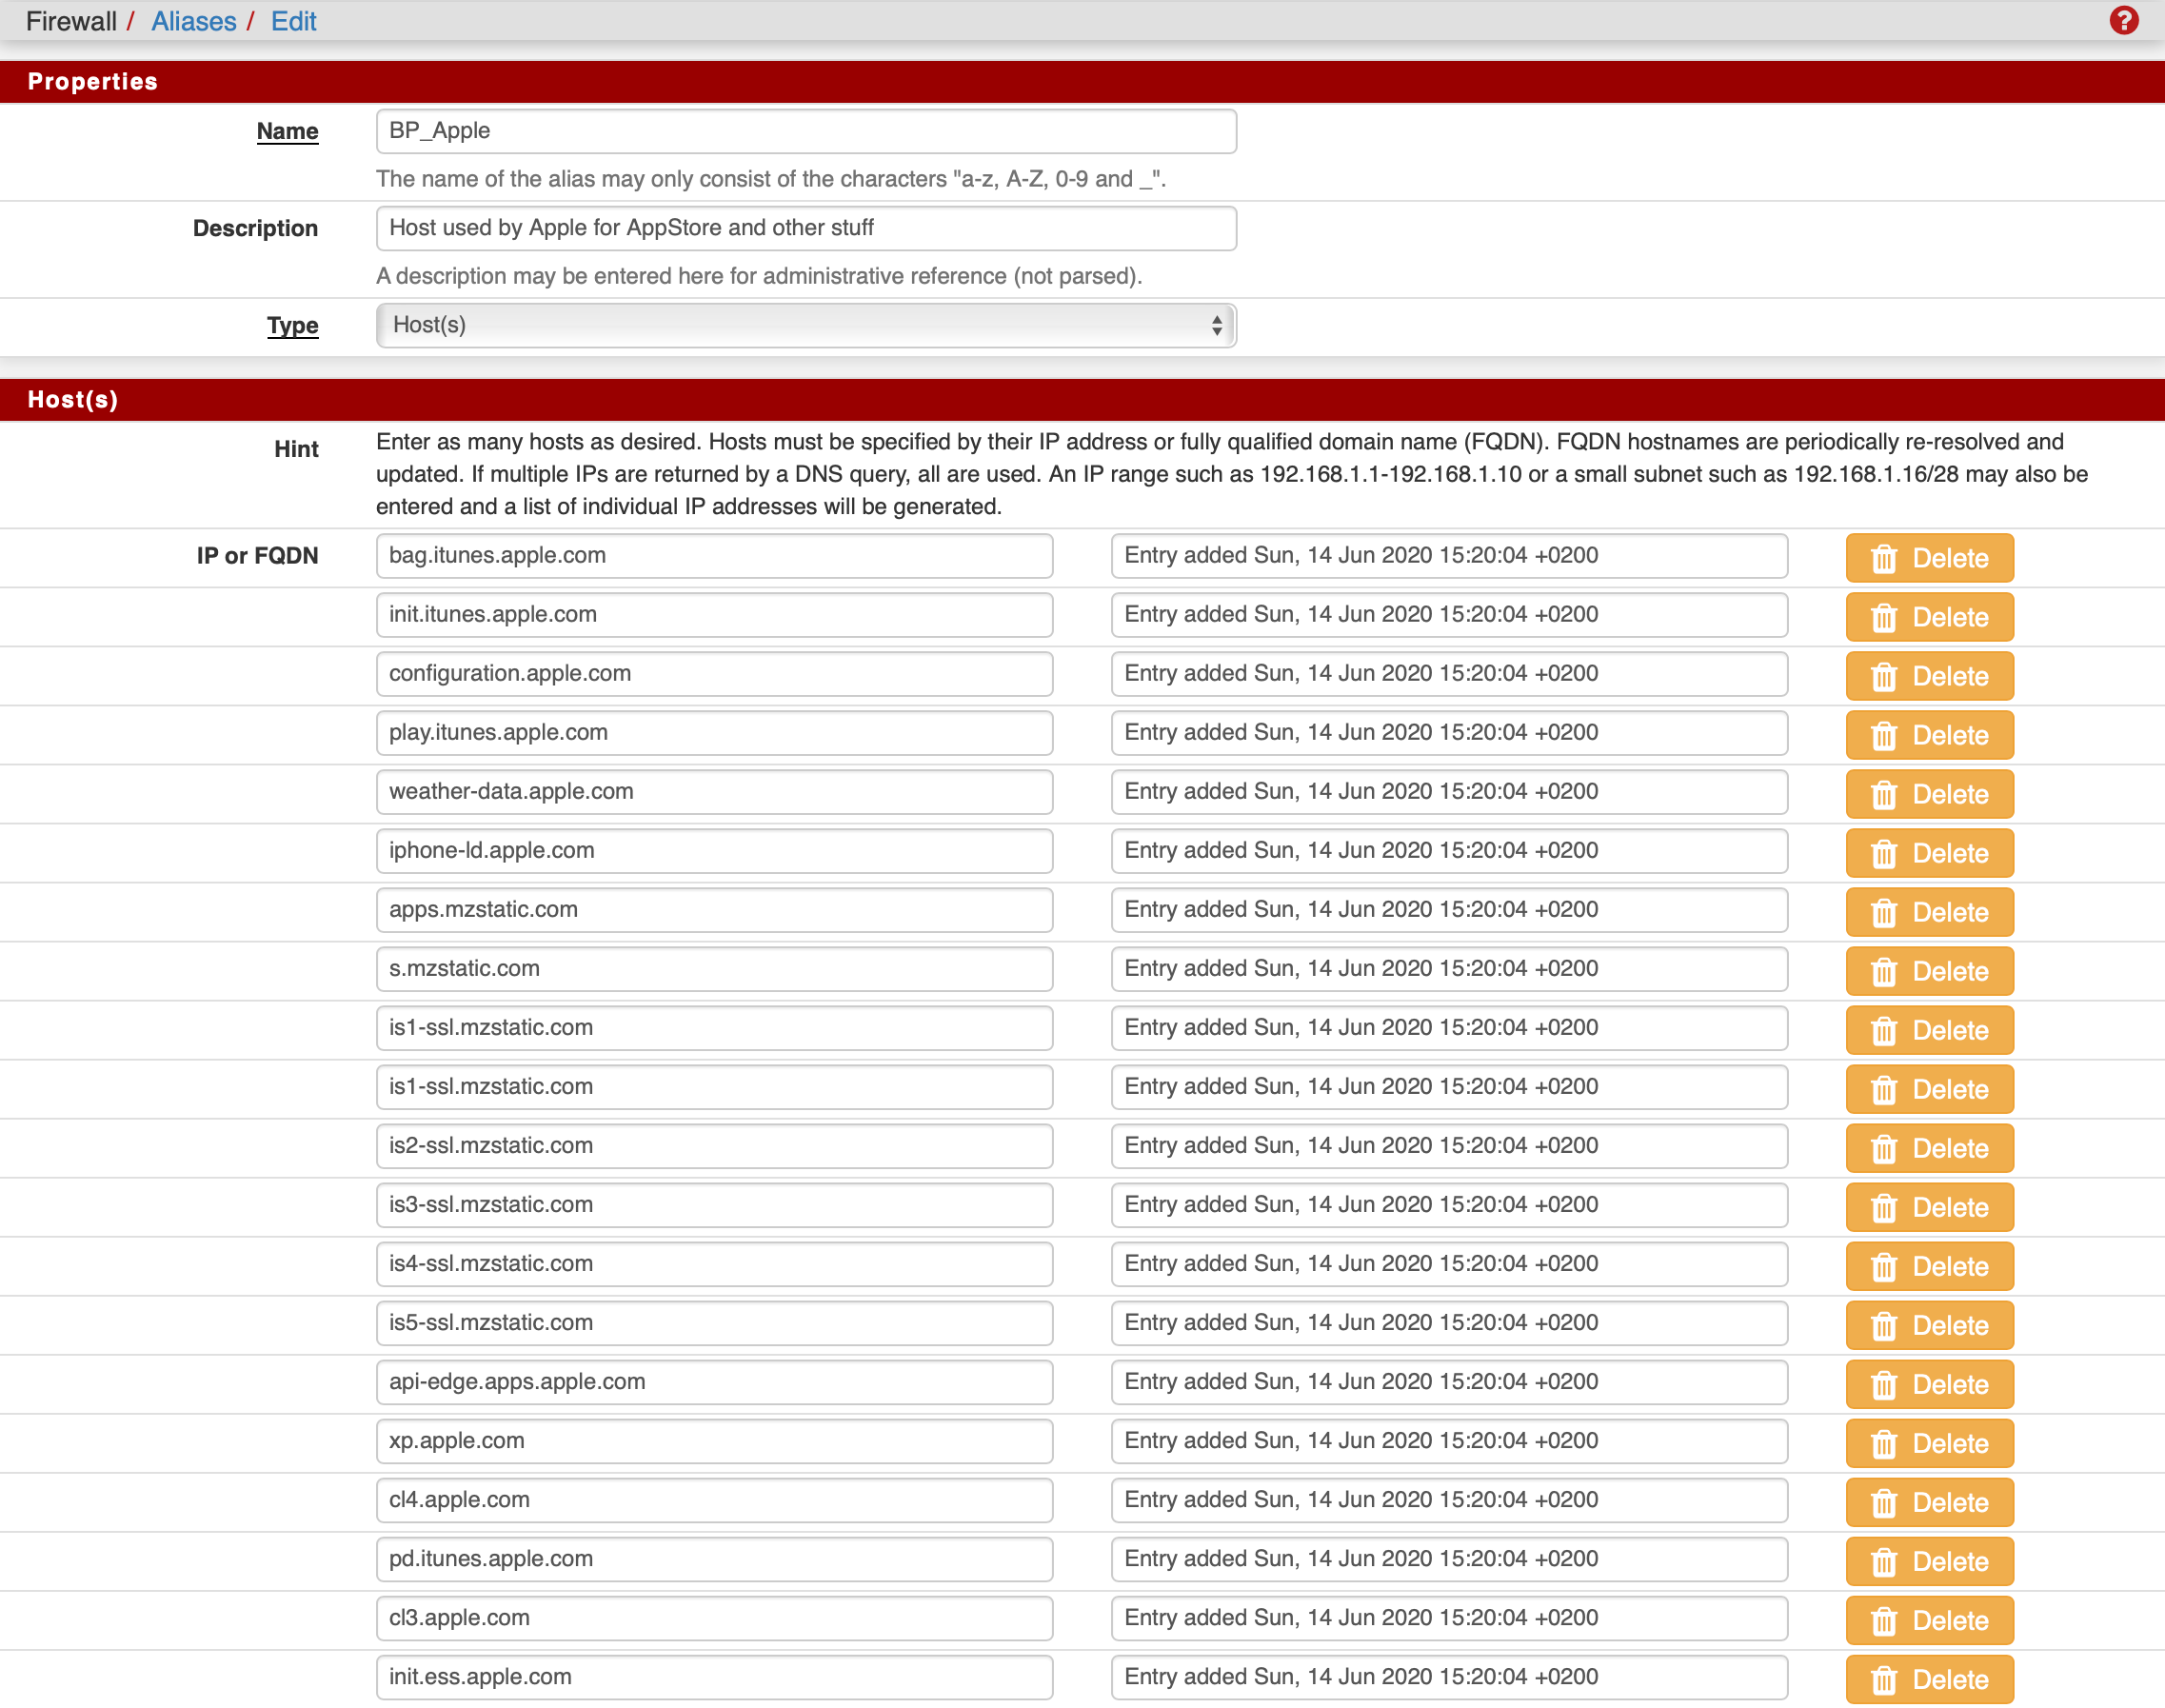Edit the is3-ssl.mzstatic.com host field
This screenshot has height=1708, width=2165.
(x=714, y=1205)
